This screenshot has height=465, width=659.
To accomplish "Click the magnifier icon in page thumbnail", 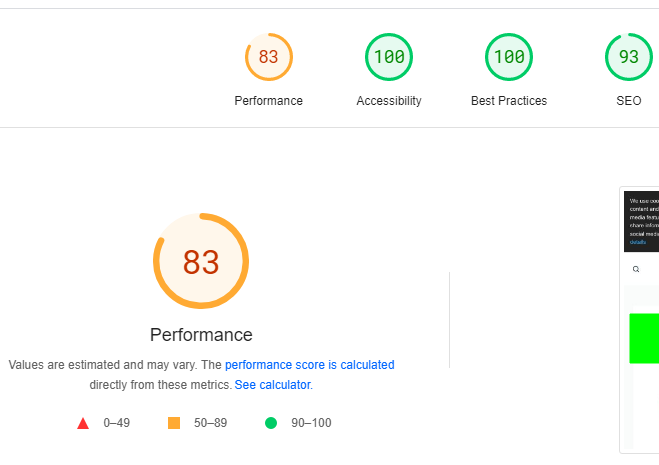I will pyautogui.click(x=636, y=269).
